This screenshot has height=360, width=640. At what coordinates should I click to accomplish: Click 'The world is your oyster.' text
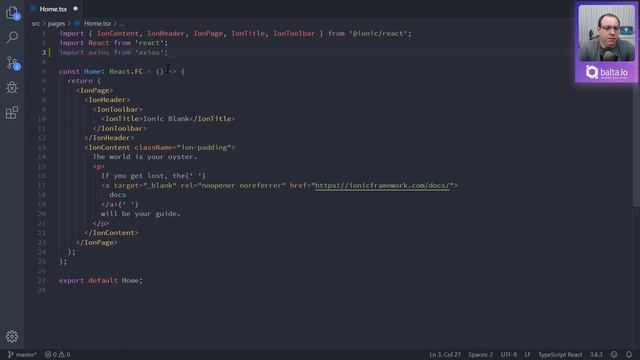point(145,157)
